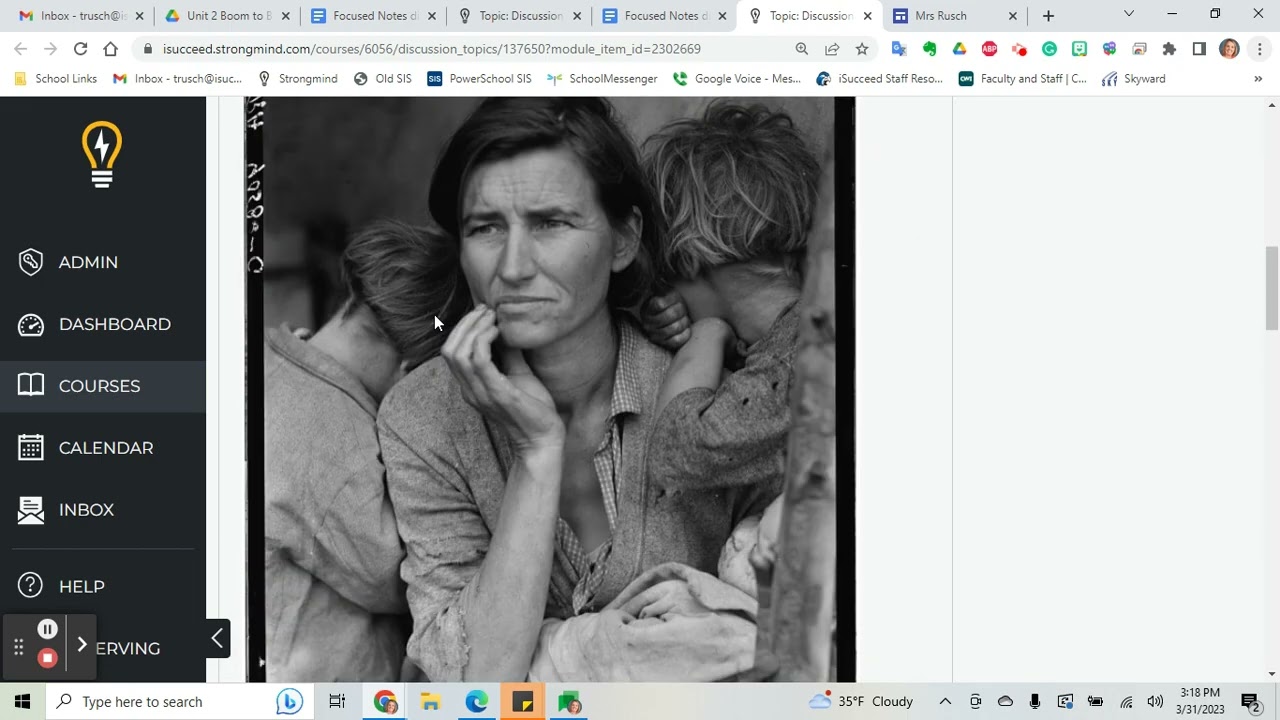Open the Strongmind bookmark
Image resolution: width=1280 pixels, height=720 pixels.
point(298,79)
